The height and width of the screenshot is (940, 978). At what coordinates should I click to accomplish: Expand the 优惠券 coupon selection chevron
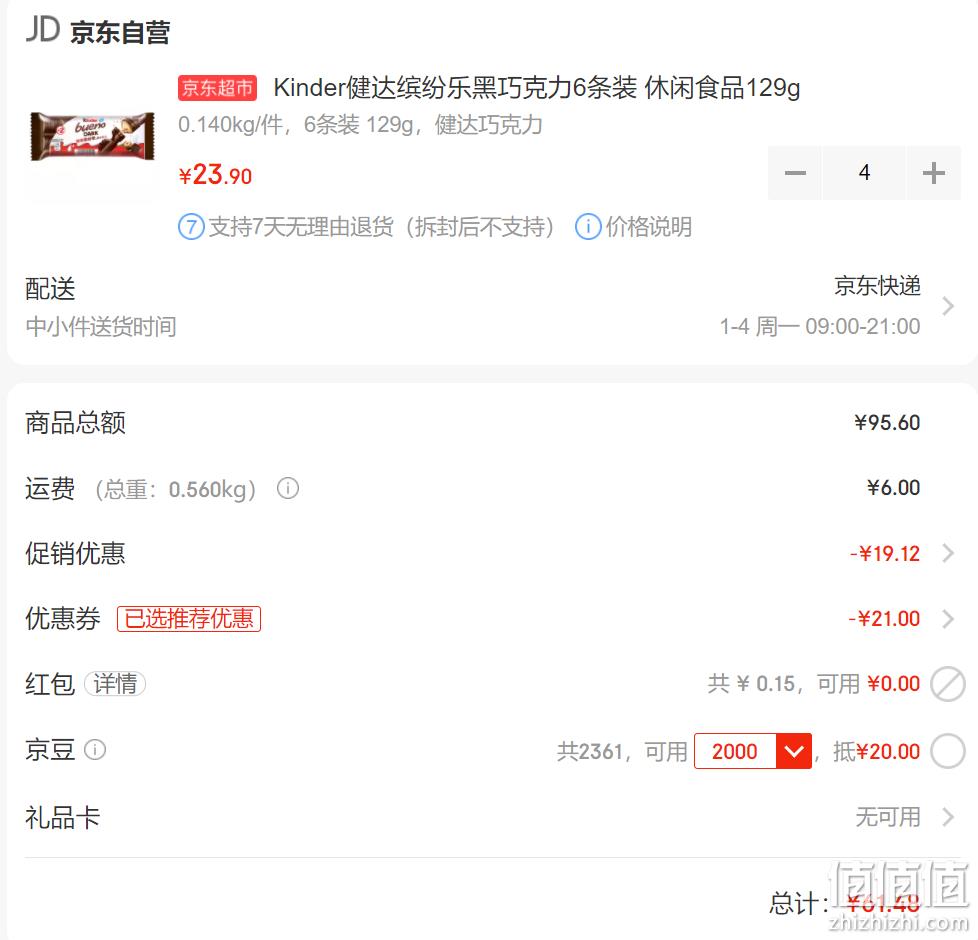(948, 619)
